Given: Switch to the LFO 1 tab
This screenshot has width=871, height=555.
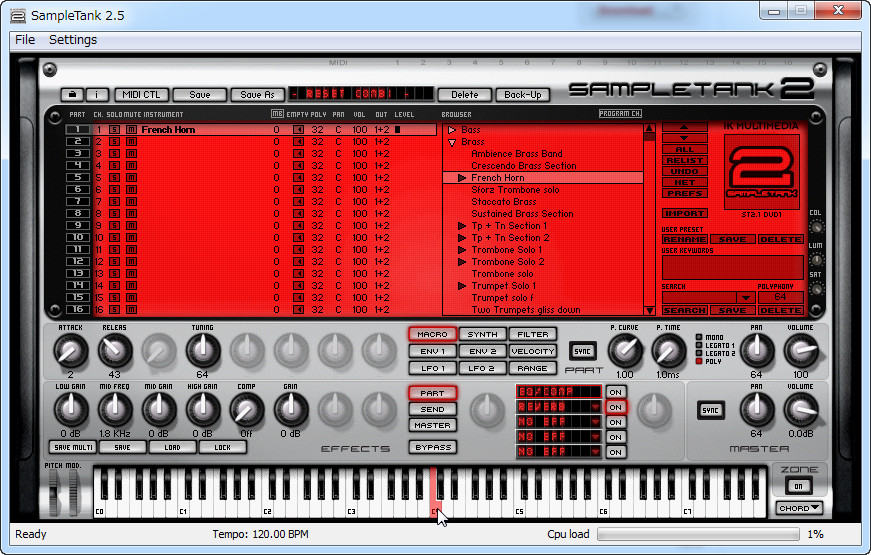Looking at the screenshot, I should pos(433,368).
